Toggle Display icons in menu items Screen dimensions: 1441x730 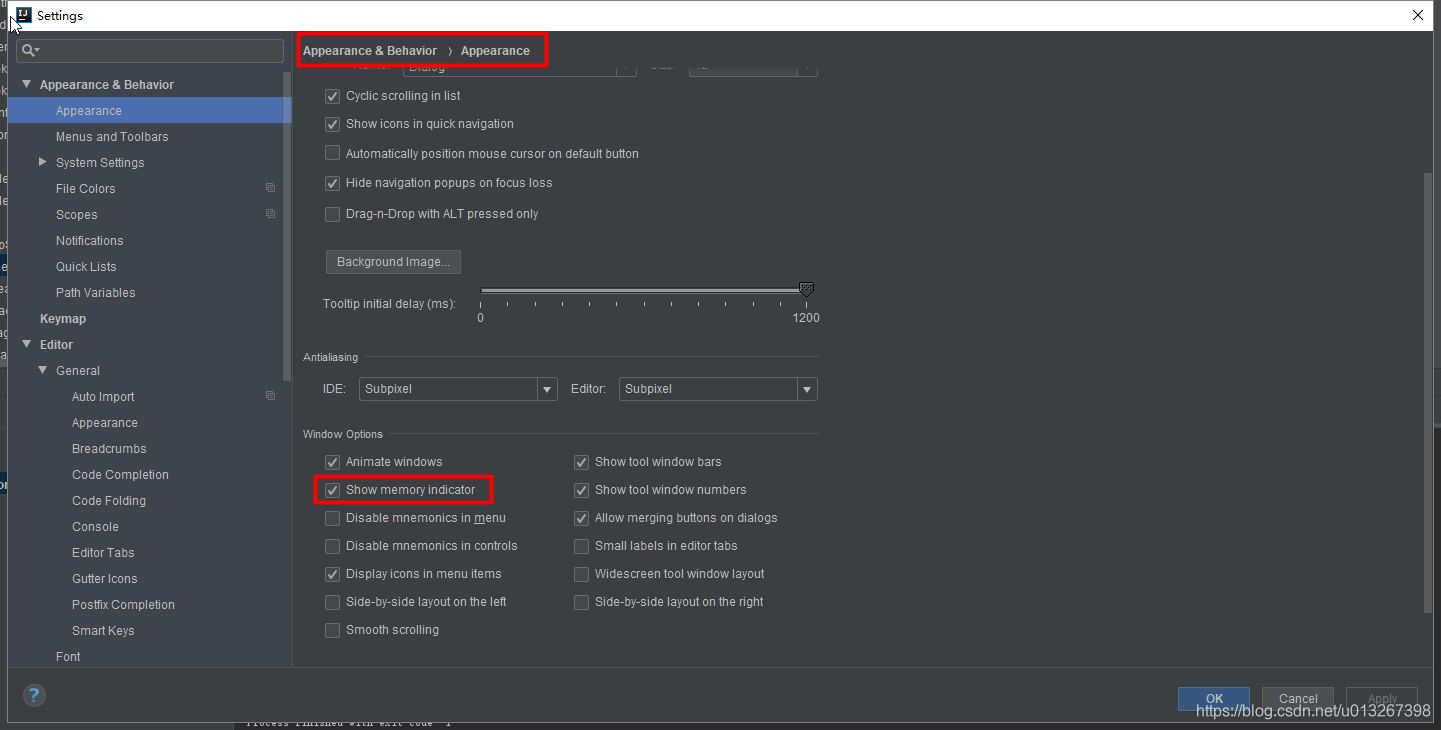click(333, 574)
